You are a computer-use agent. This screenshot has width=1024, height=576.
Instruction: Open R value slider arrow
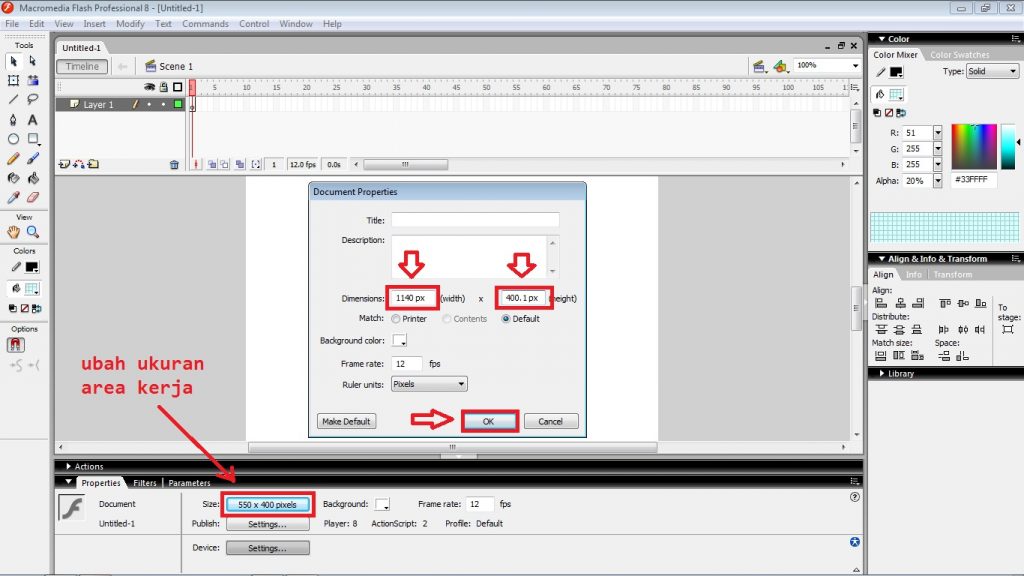click(938, 133)
